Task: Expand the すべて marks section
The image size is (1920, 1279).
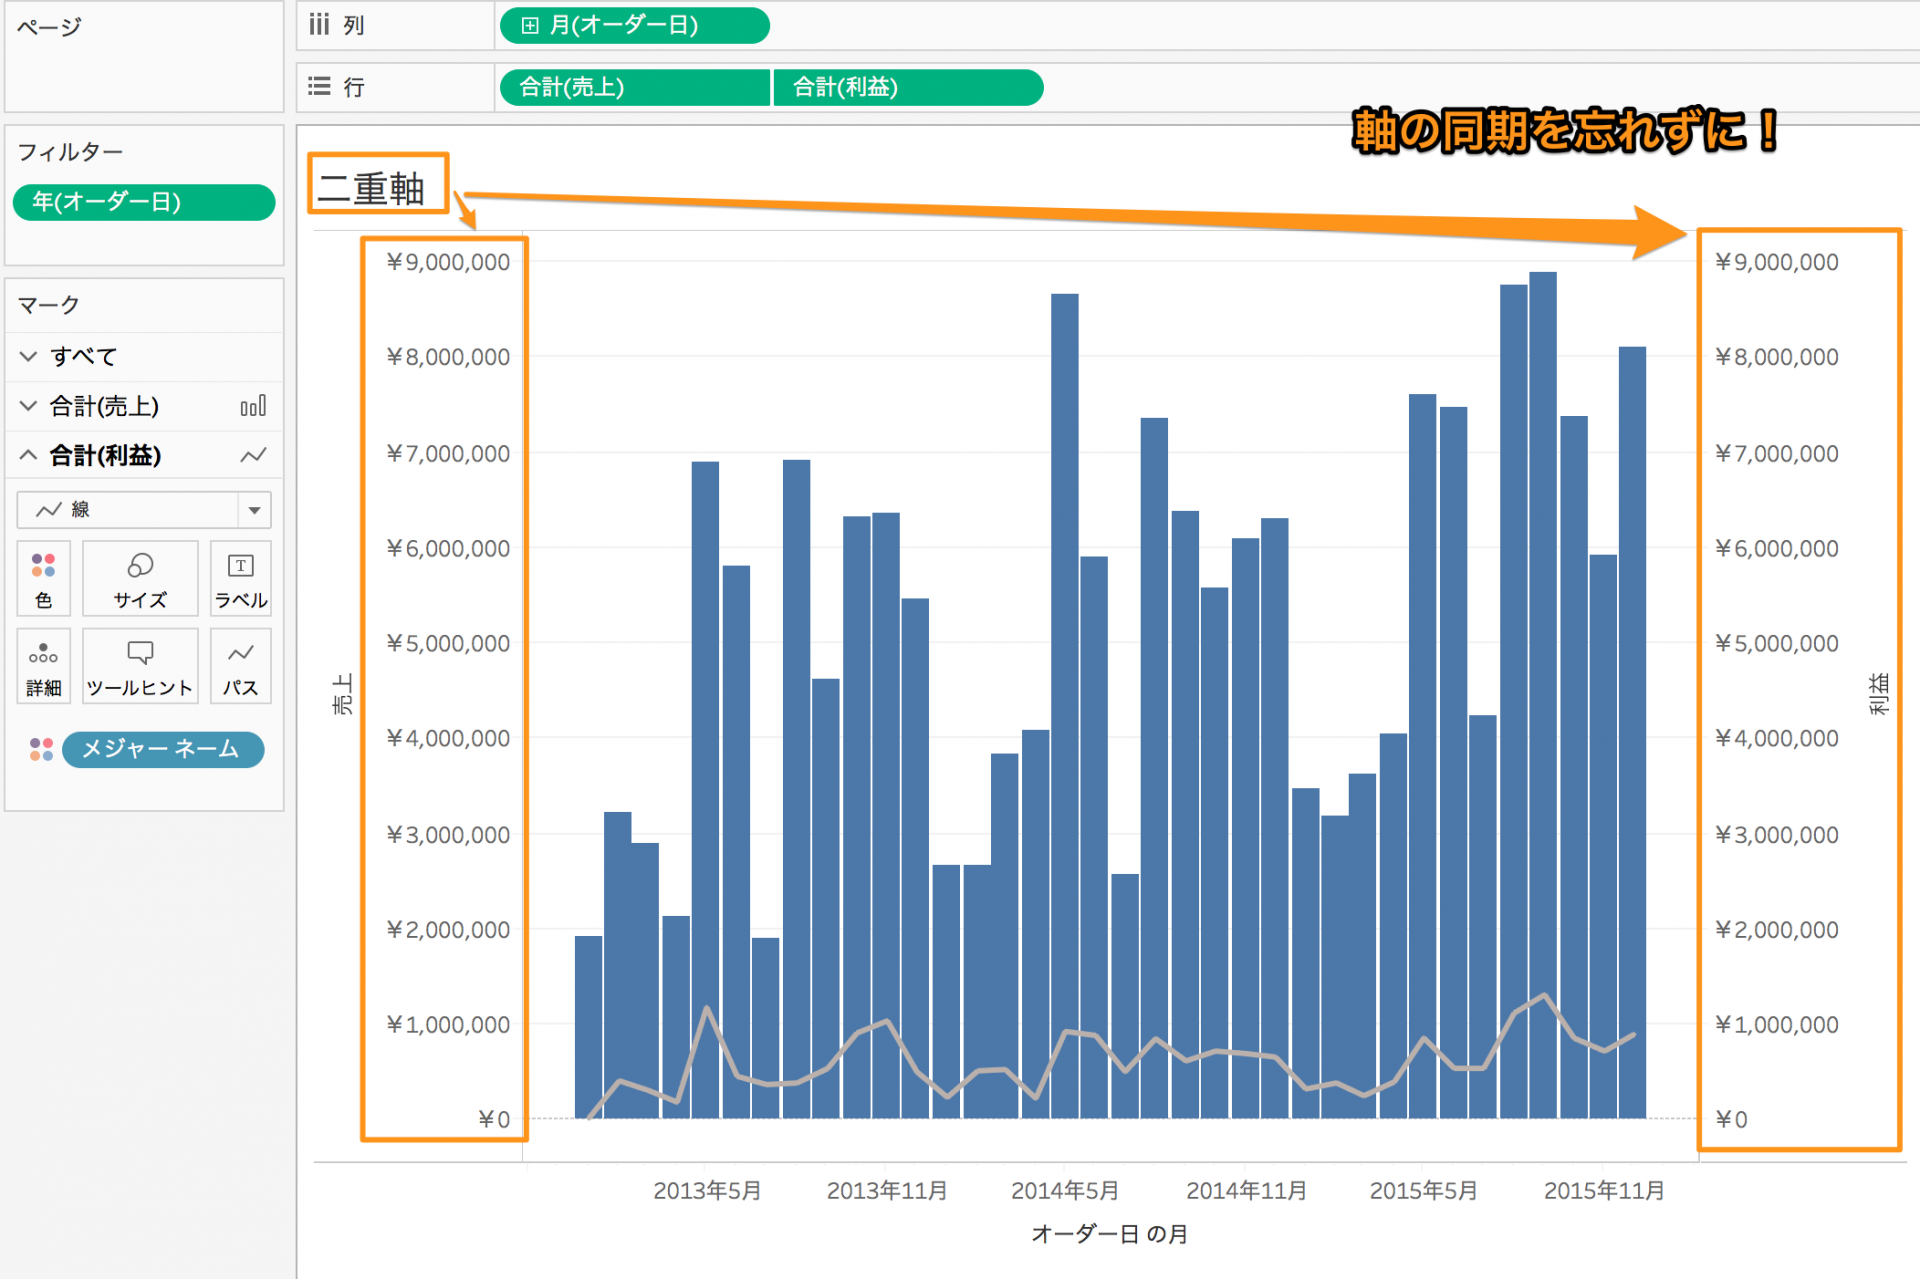Action: pos(28,356)
